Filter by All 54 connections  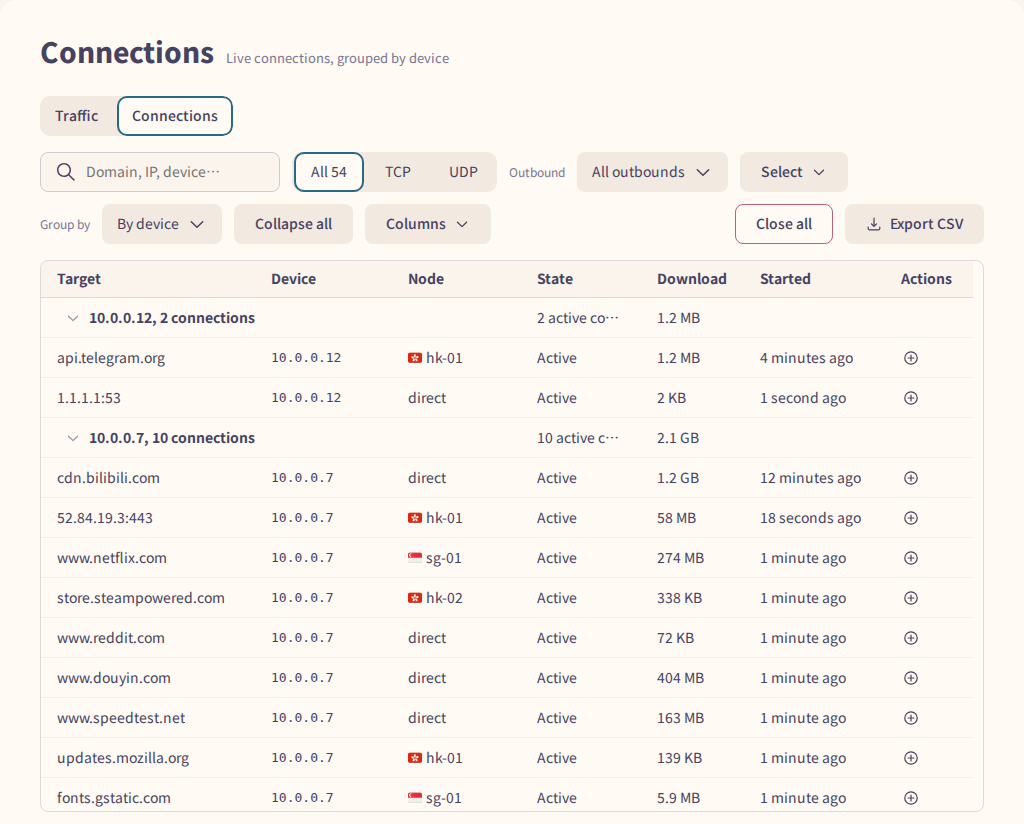pos(328,172)
